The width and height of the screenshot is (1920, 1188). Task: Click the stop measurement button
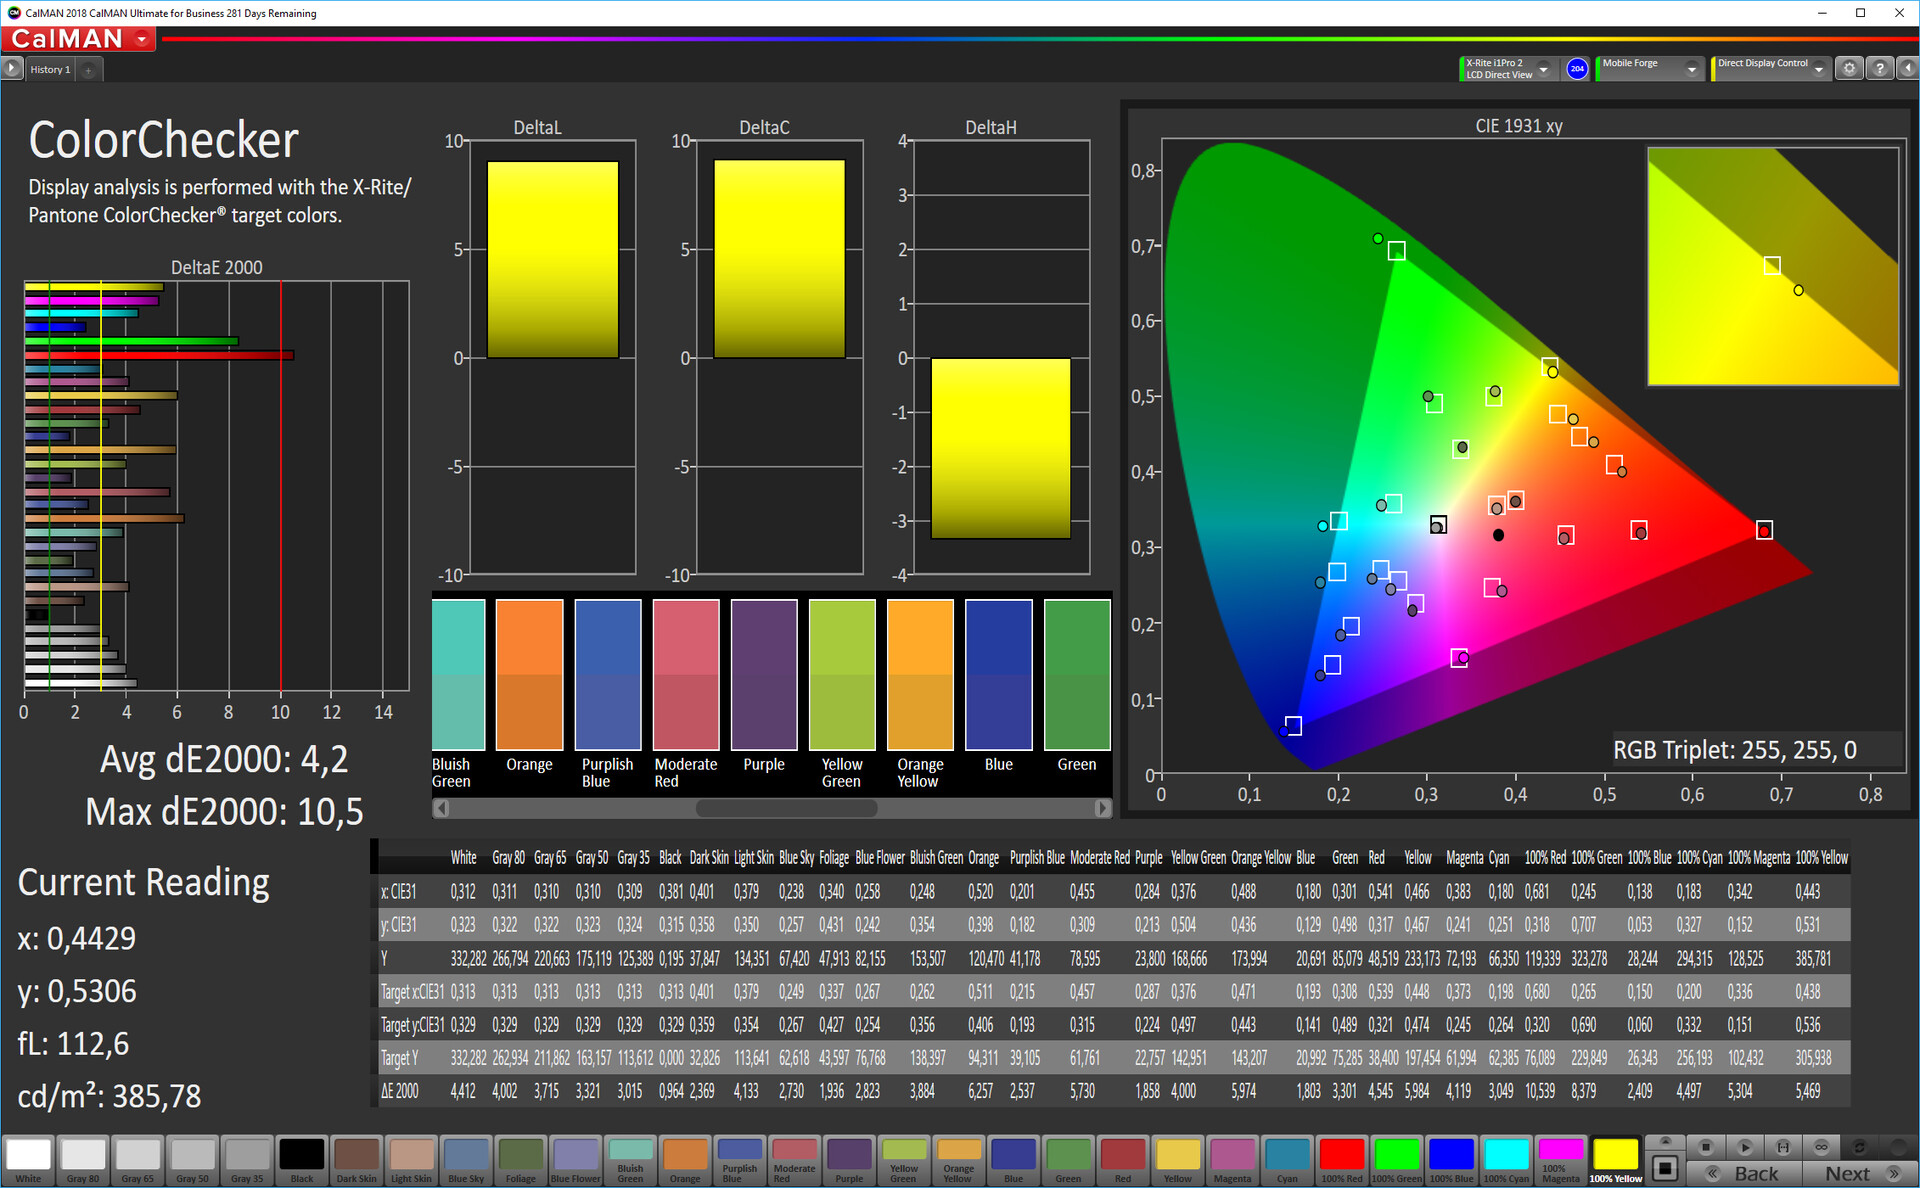click(x=1706, y=1147)
